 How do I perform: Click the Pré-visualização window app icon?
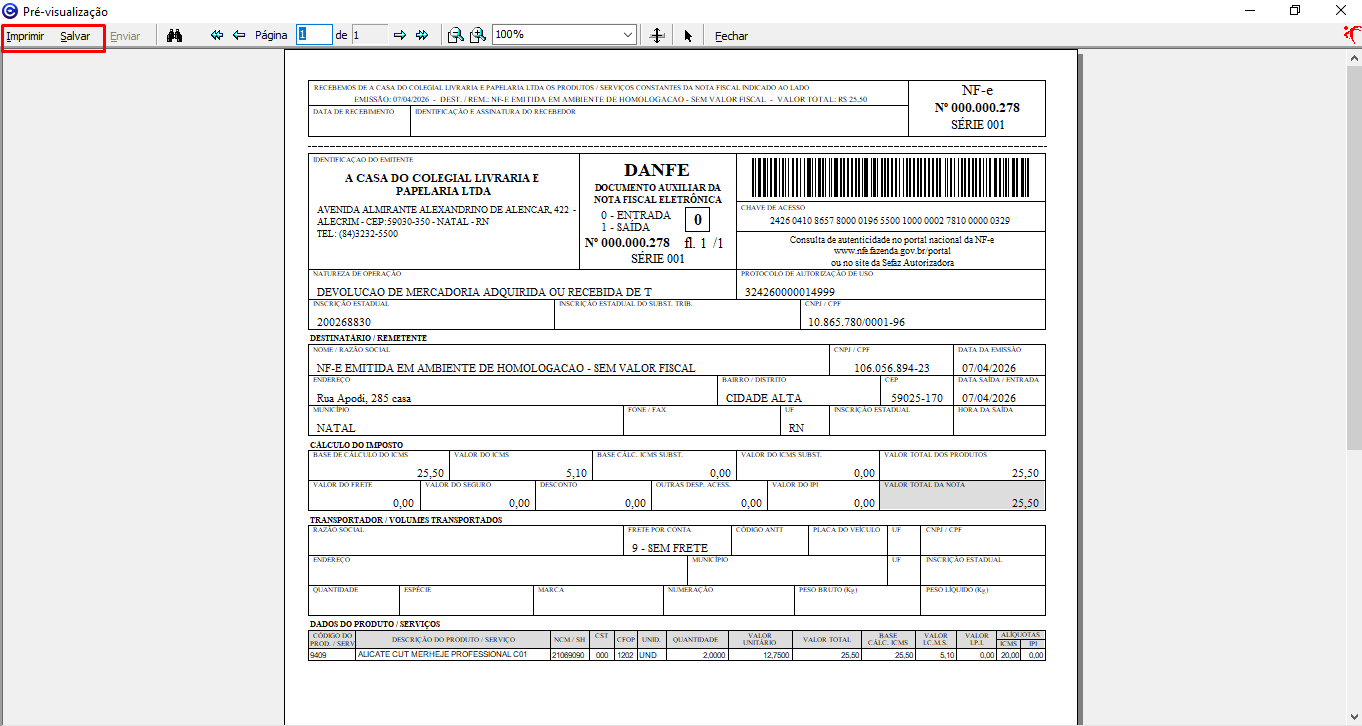11,11
